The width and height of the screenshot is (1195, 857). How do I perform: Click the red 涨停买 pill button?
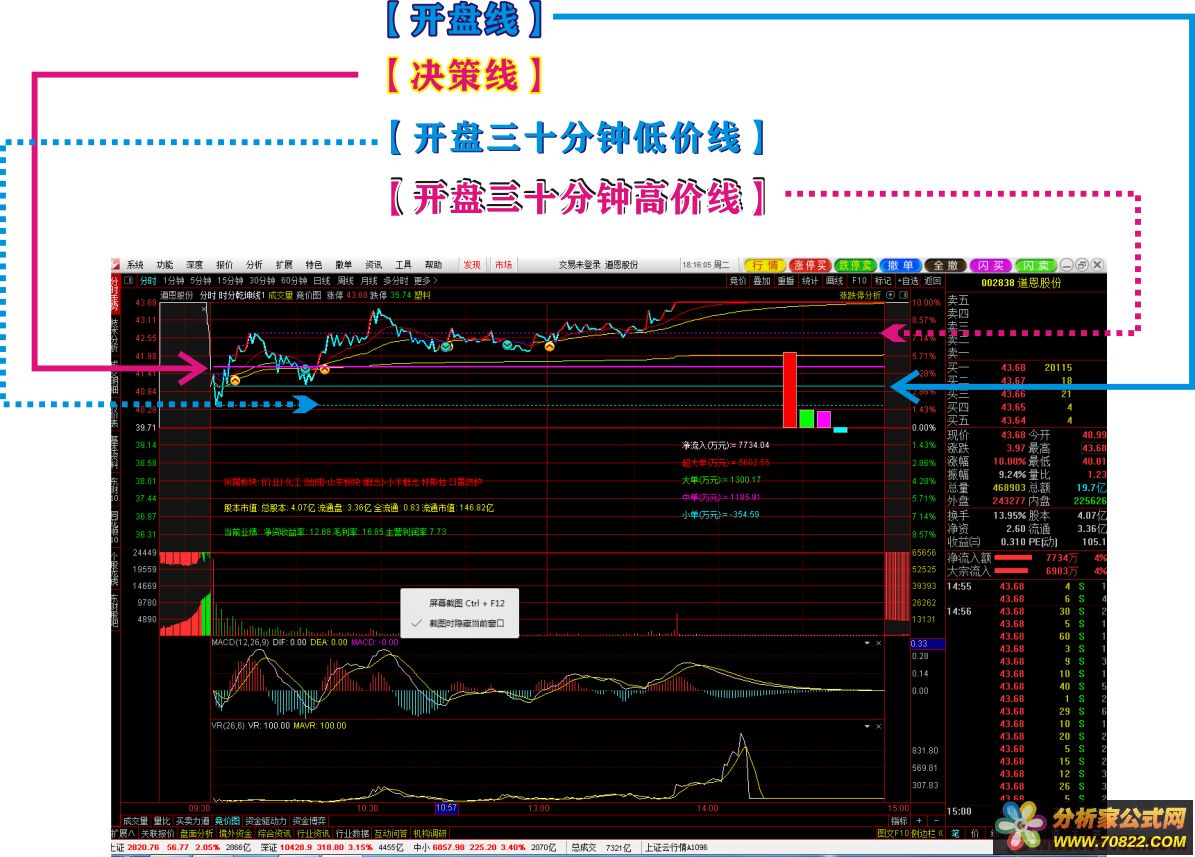810,265
